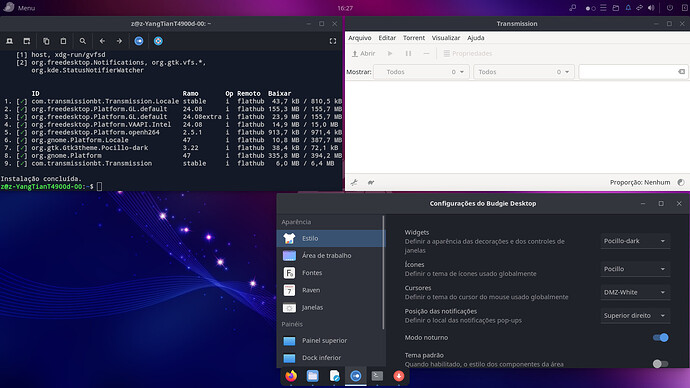
Task: Click statistics icon beside Proporção: Nenhum
Action: 681,182
